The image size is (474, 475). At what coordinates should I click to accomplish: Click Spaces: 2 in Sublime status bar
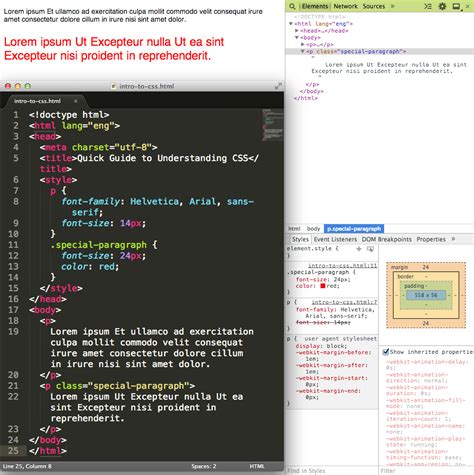[204, 466]
